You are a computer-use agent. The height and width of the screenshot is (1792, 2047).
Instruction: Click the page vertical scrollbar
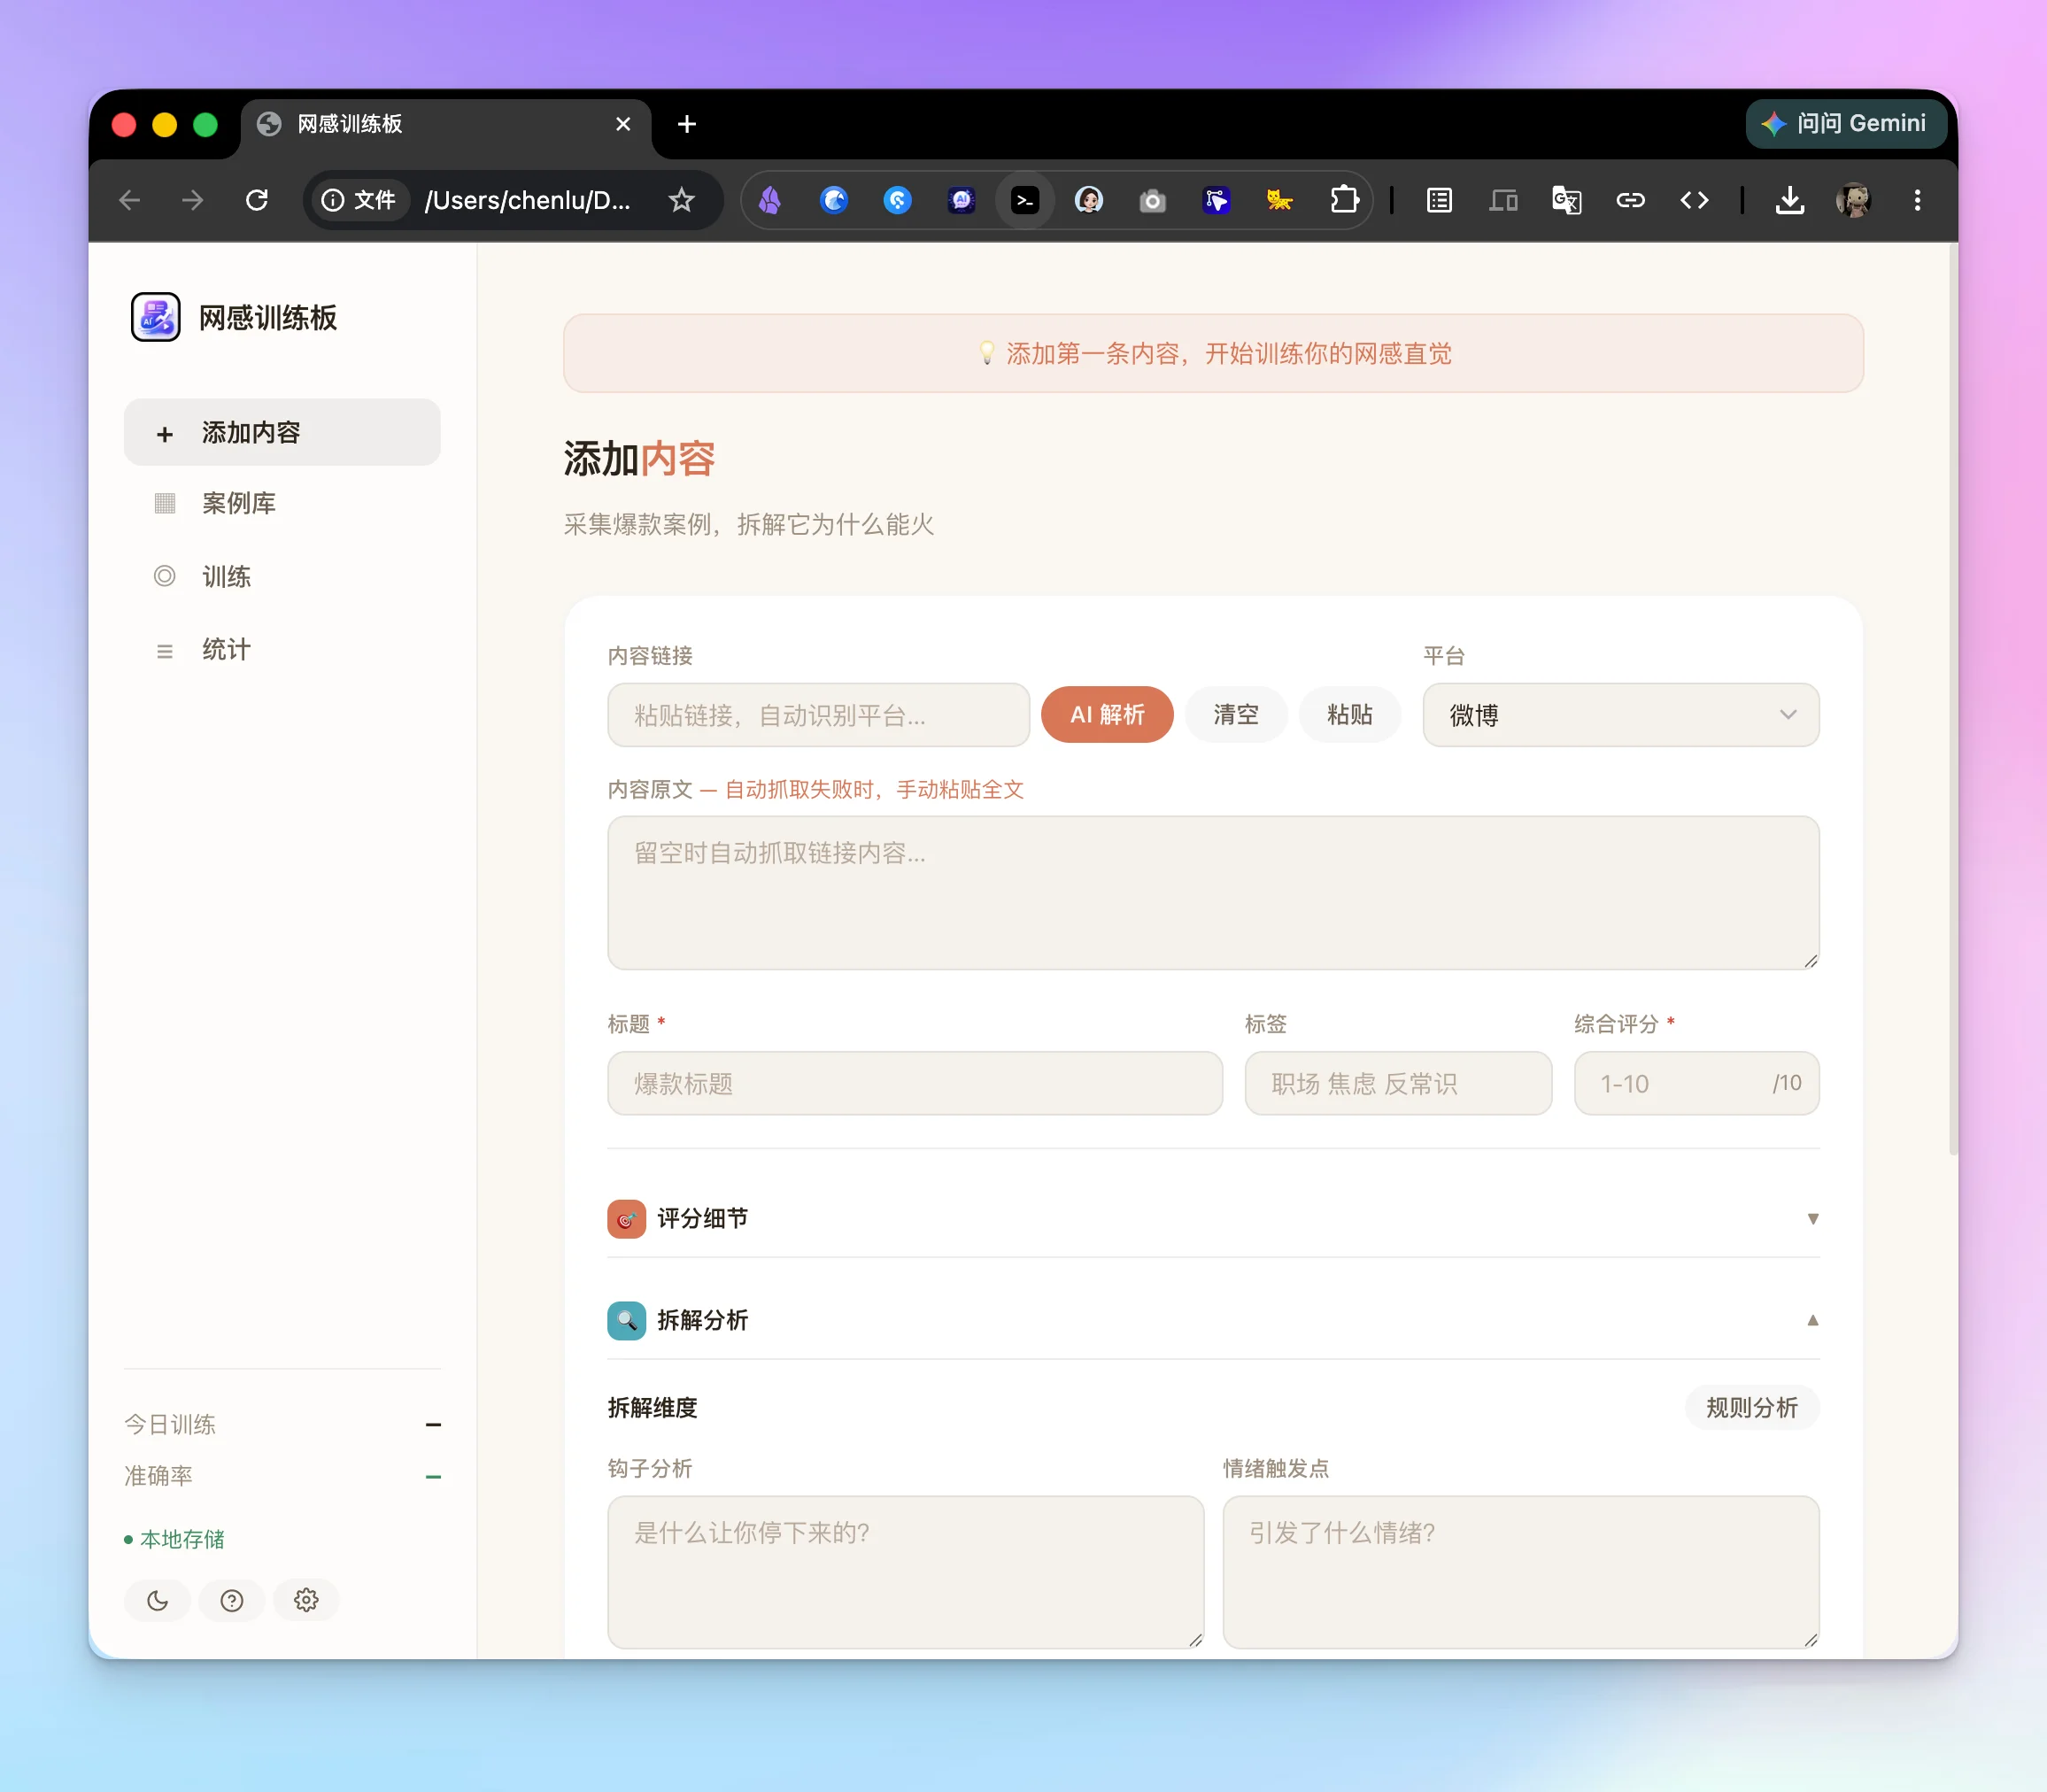coord(1952,700)
